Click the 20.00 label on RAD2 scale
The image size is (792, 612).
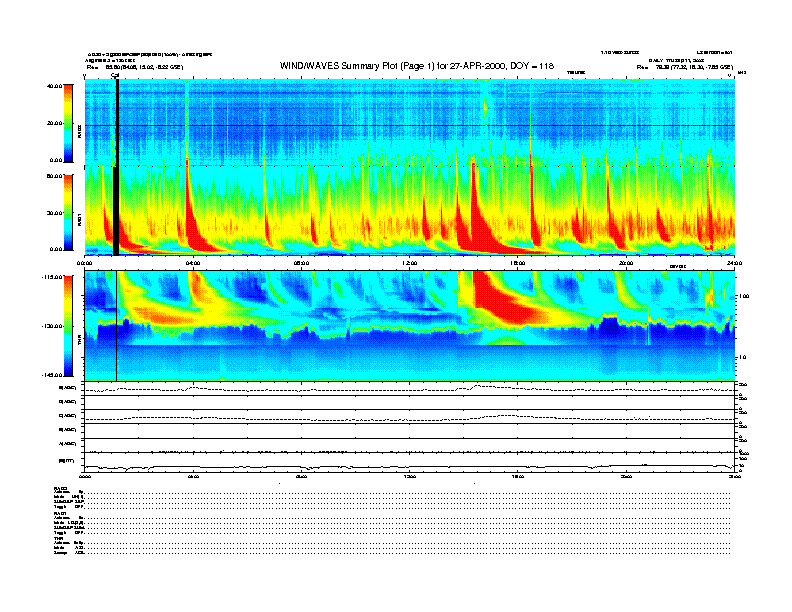click(55, 123)
